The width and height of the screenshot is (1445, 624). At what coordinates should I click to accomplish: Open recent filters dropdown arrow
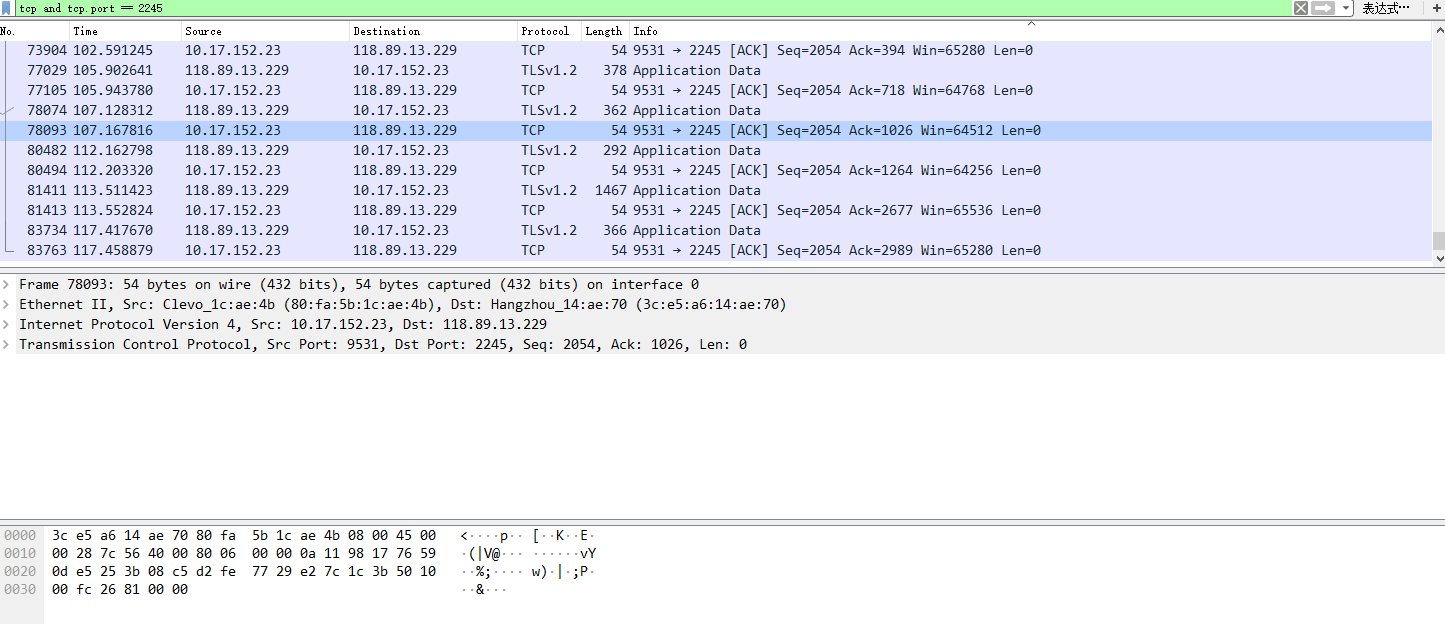tap(1346, 8)
